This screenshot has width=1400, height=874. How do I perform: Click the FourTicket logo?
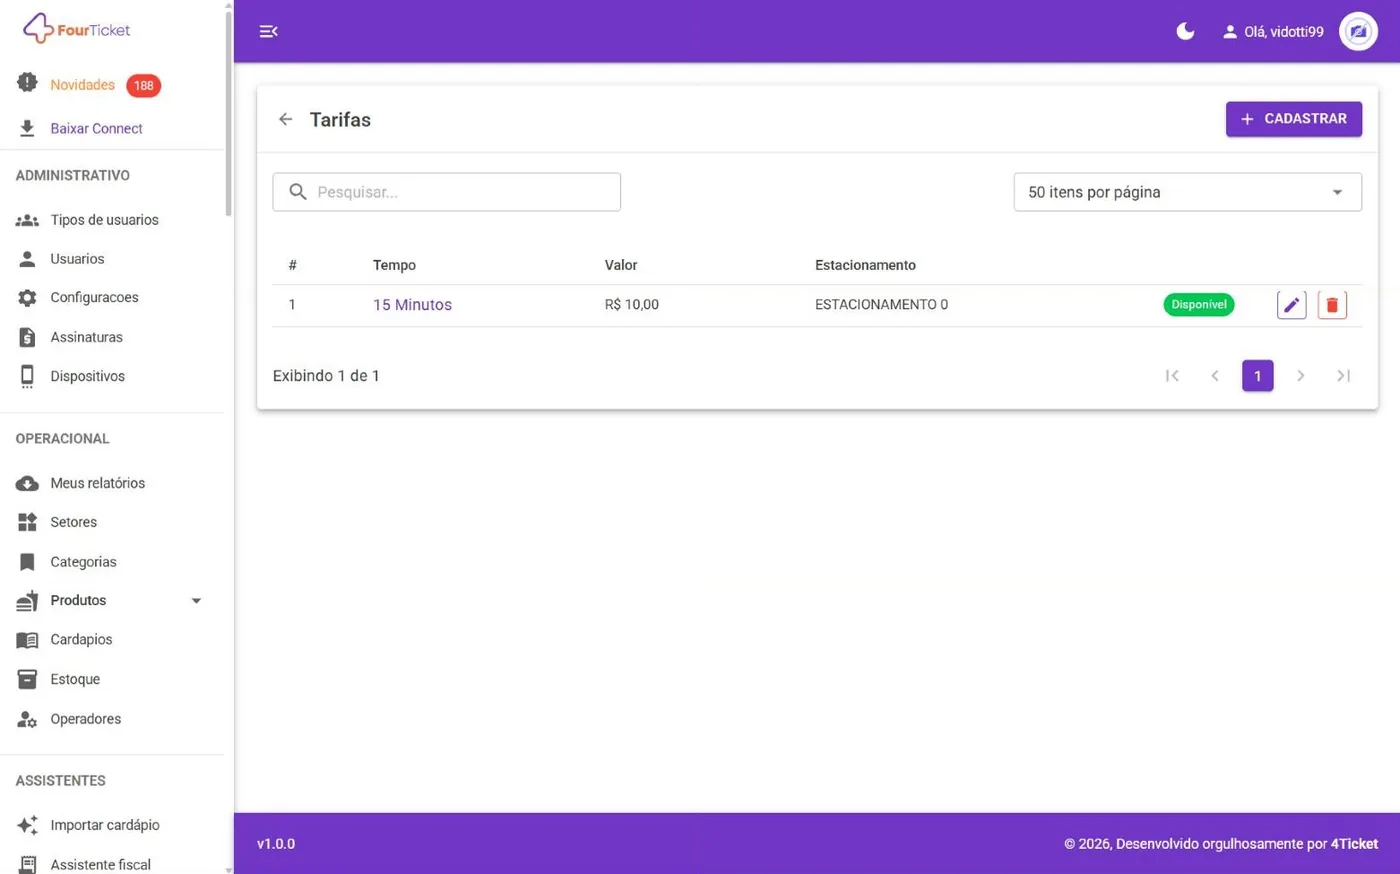click(x=77, y=29)
